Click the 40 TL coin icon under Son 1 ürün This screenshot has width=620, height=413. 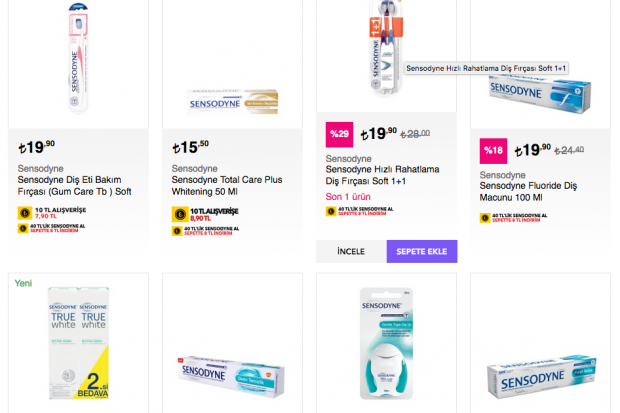coord(331,211)
